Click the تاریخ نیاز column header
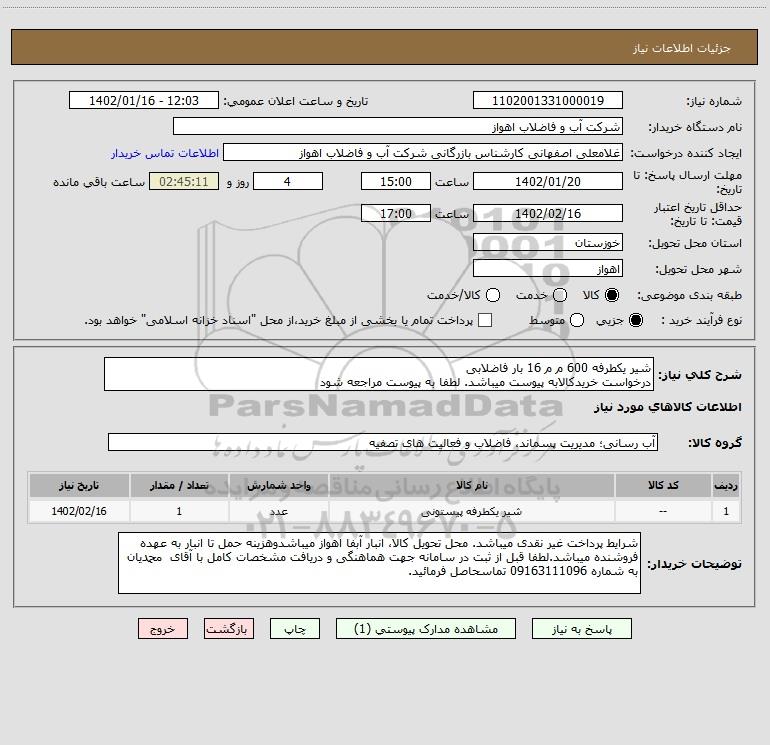This screenshot has width=770, height=745. click(79, 485)
